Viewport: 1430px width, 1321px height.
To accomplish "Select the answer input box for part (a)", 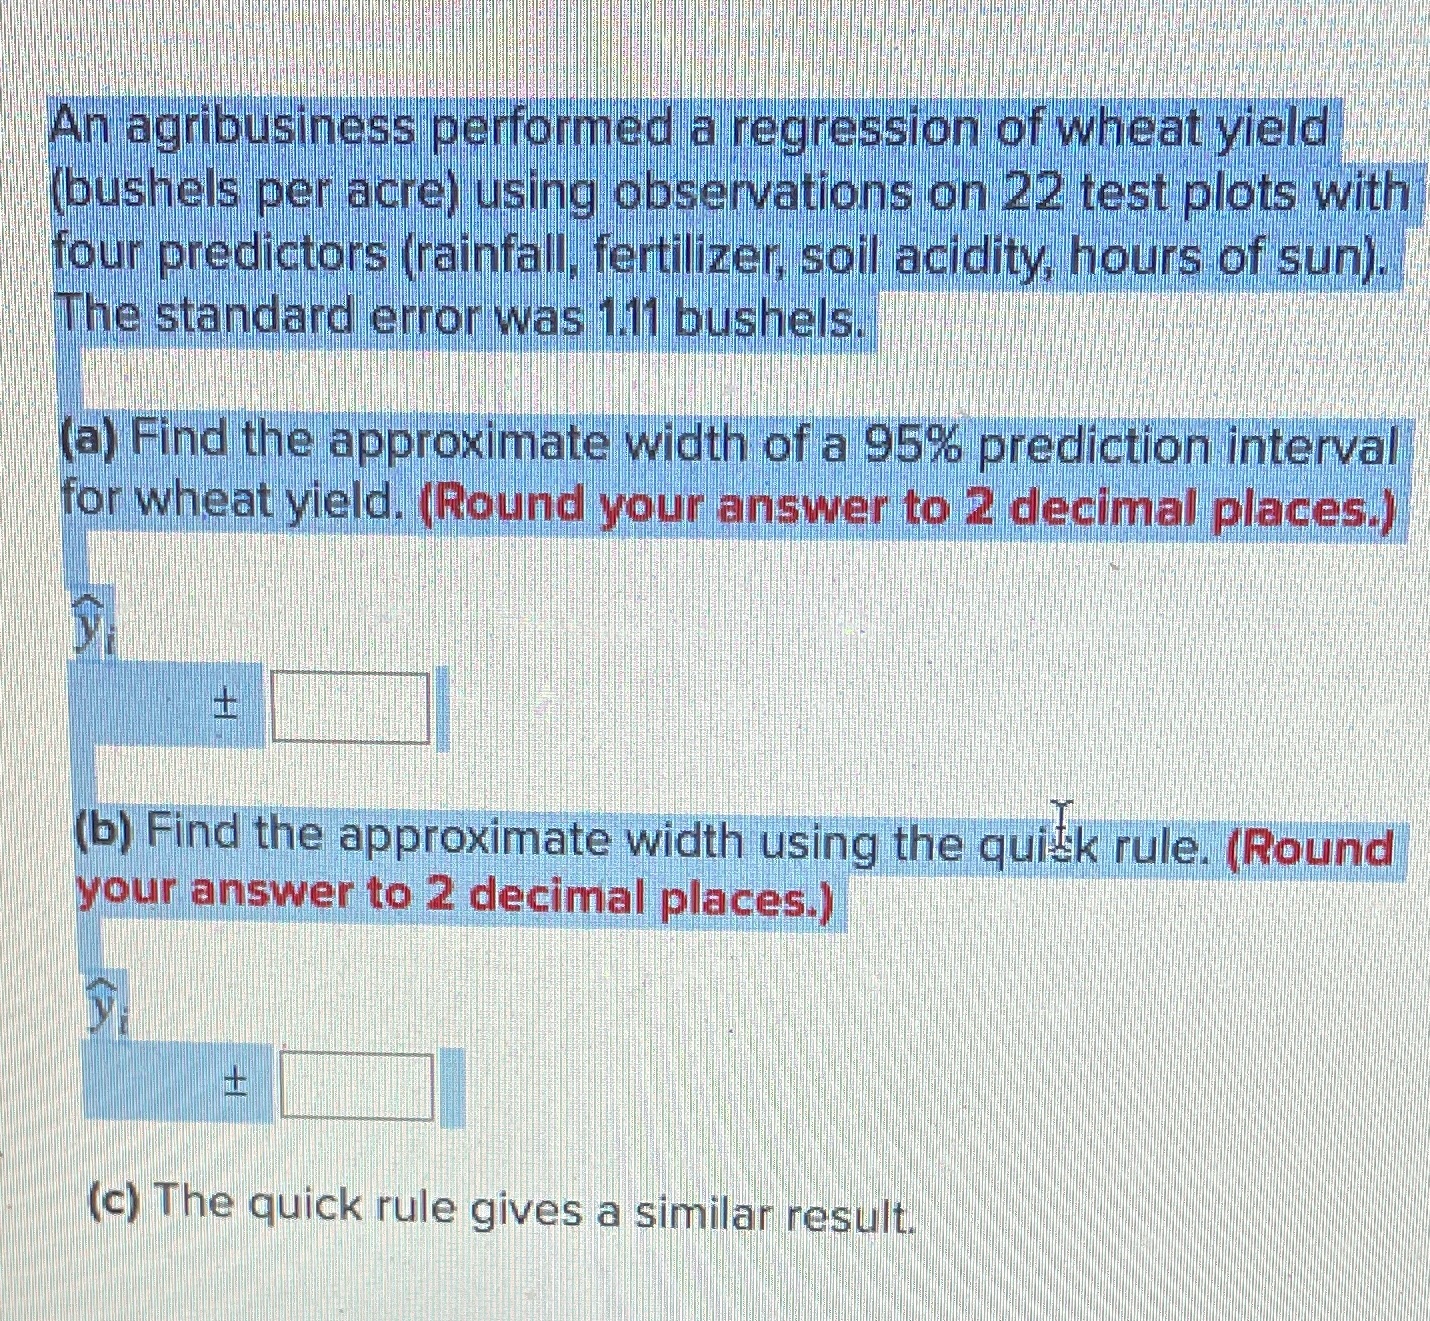I will pyautogui.click(x=352, y=707).
